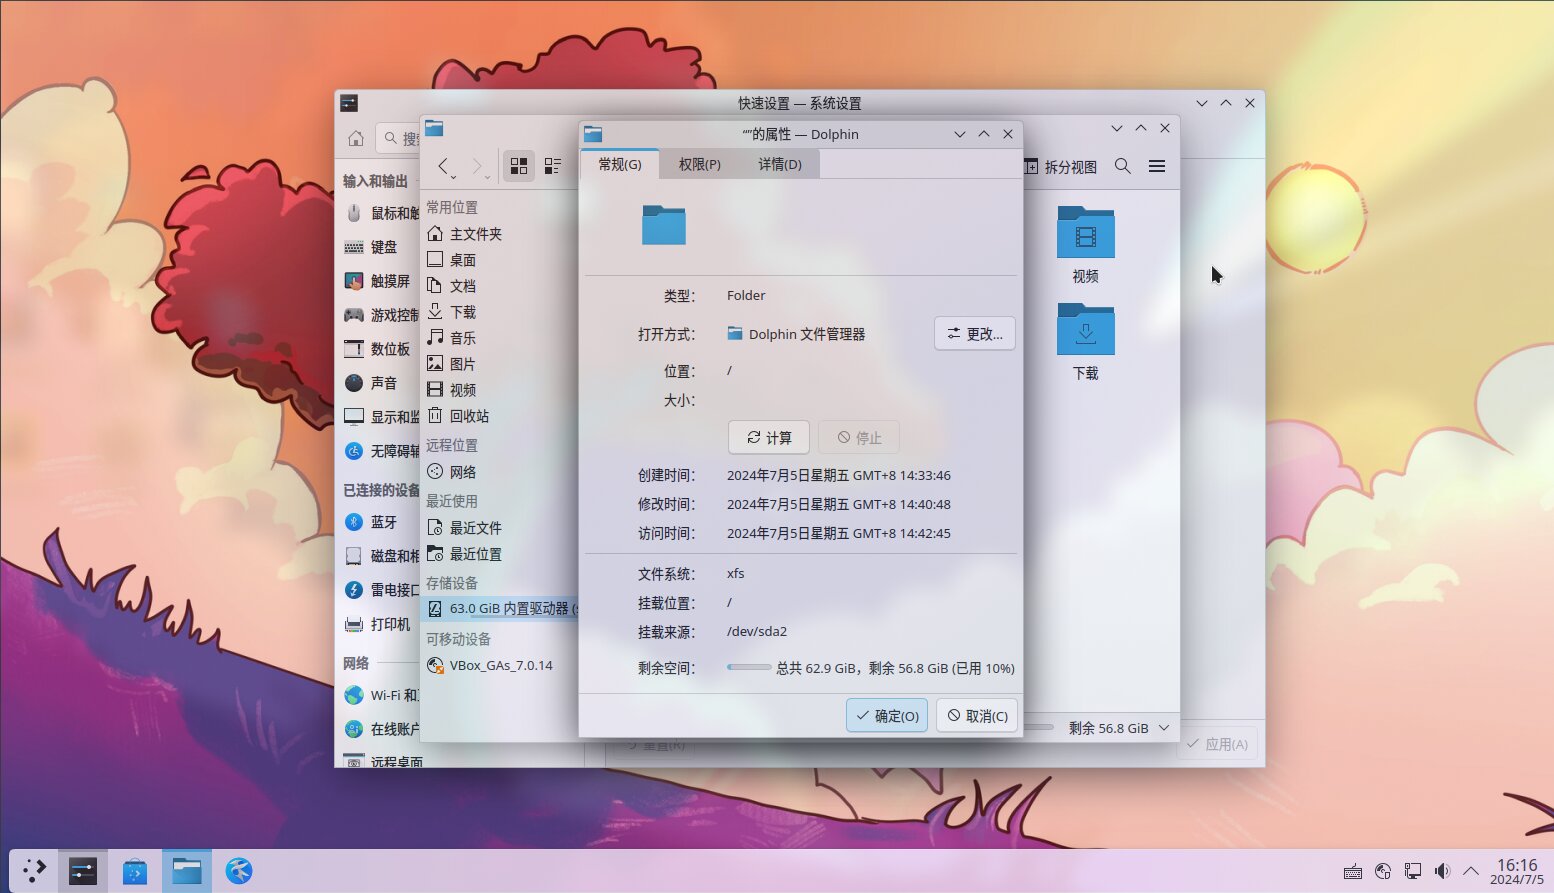This screenshot has width=1554, height=893.
Task: Open the 权限(P) tab
Action: coord(699,164)
